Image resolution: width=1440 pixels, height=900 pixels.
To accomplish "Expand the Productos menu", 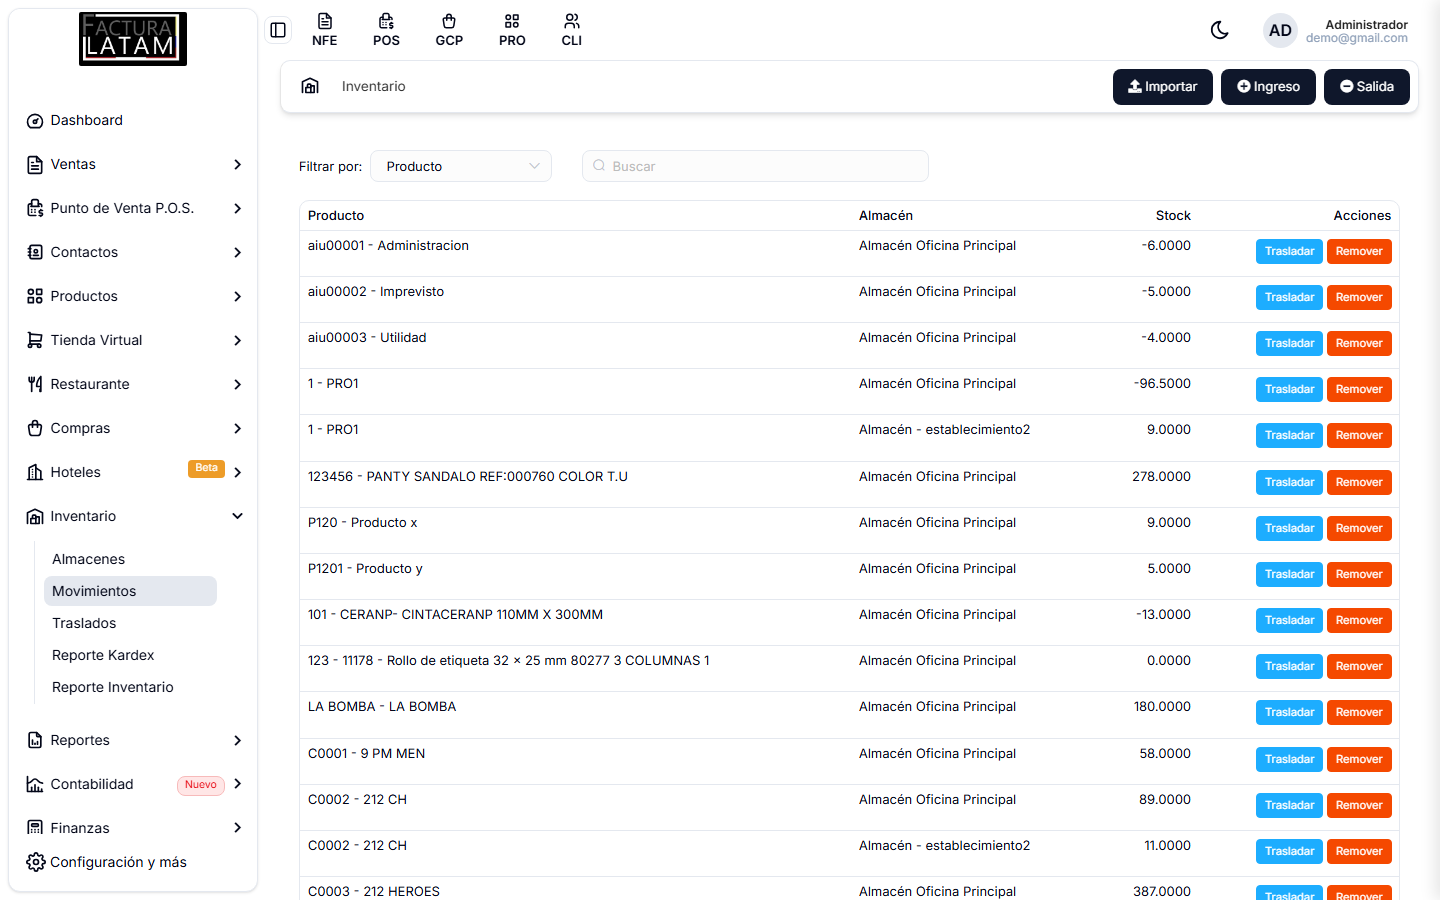I will coord(134,296).
